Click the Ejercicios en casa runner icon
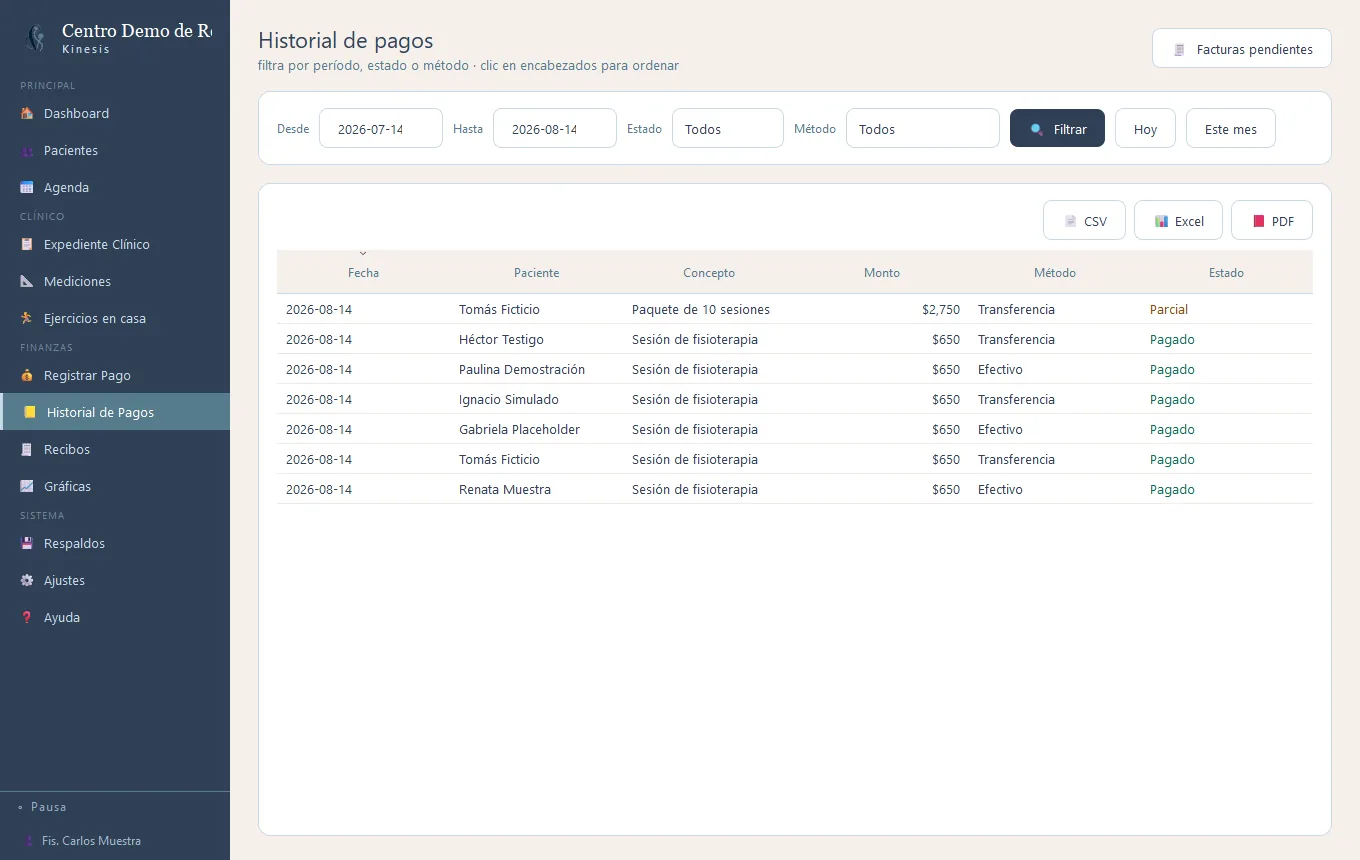This screenshot has height=860, width=1360. point(27,318)
